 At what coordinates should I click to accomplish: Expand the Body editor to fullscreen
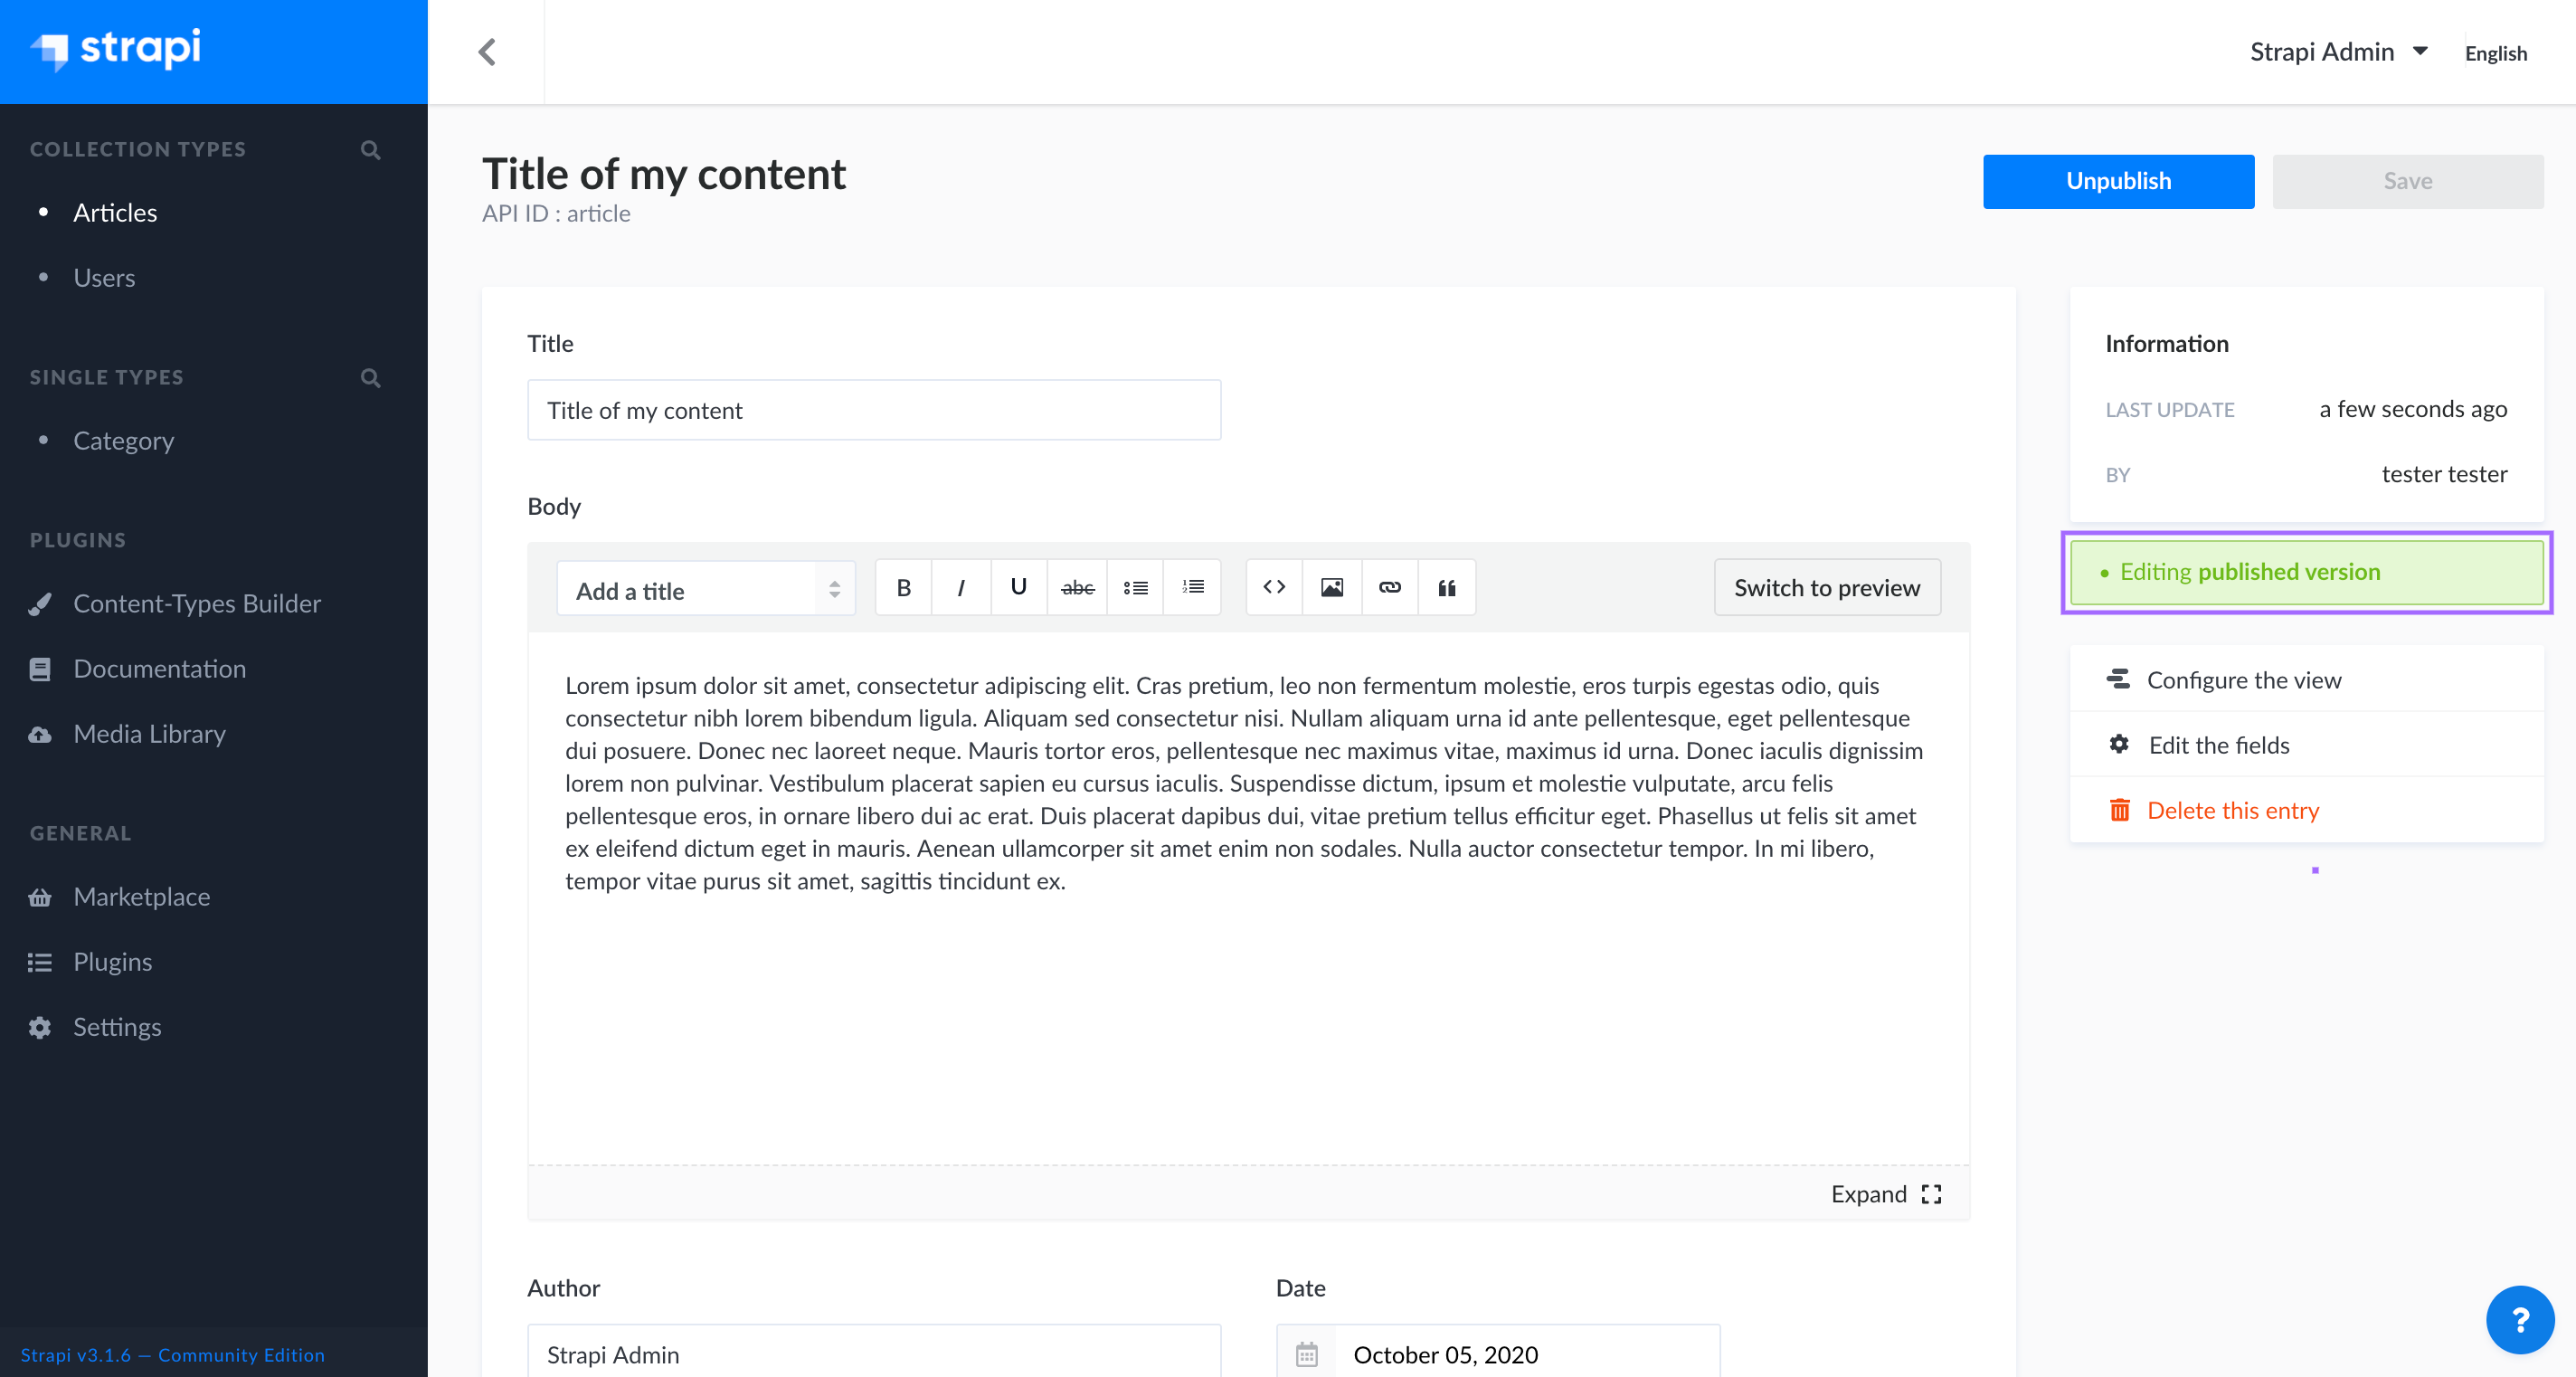(1885, 1194)
